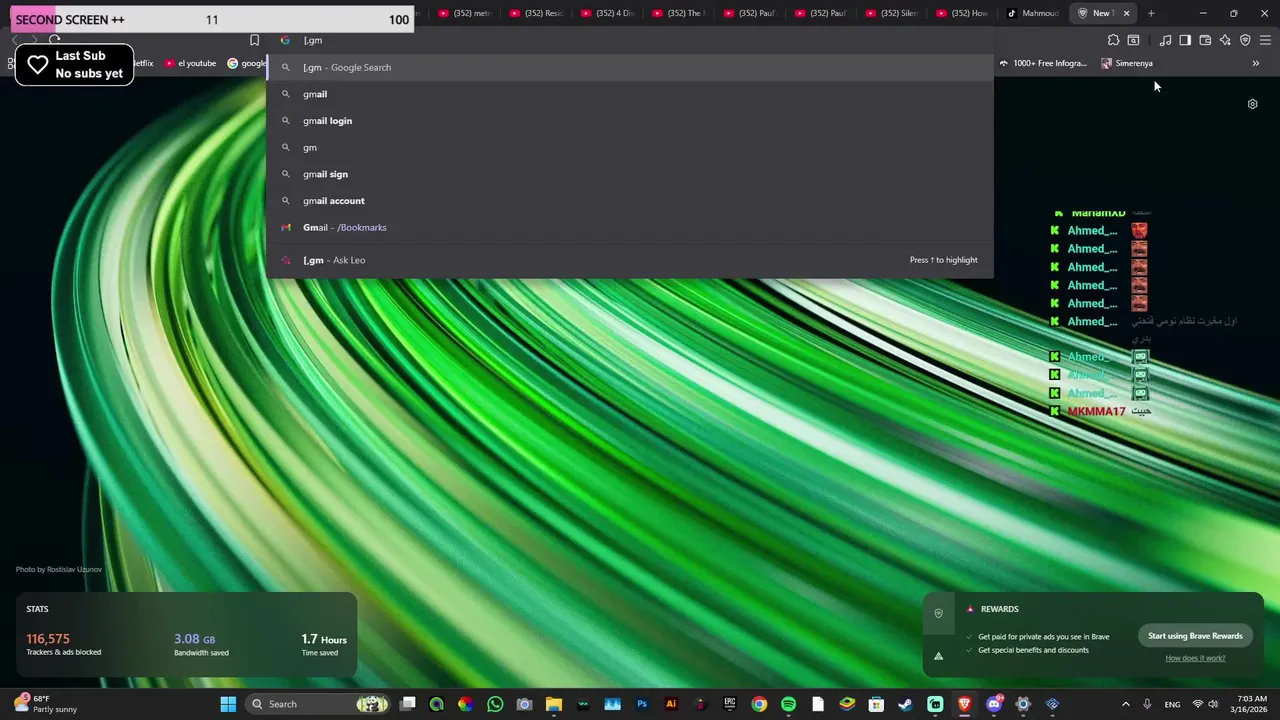Select the "l.gm - Google Search" suggestion
This screenshot has width=1280, height=720.
click(630, 67)
